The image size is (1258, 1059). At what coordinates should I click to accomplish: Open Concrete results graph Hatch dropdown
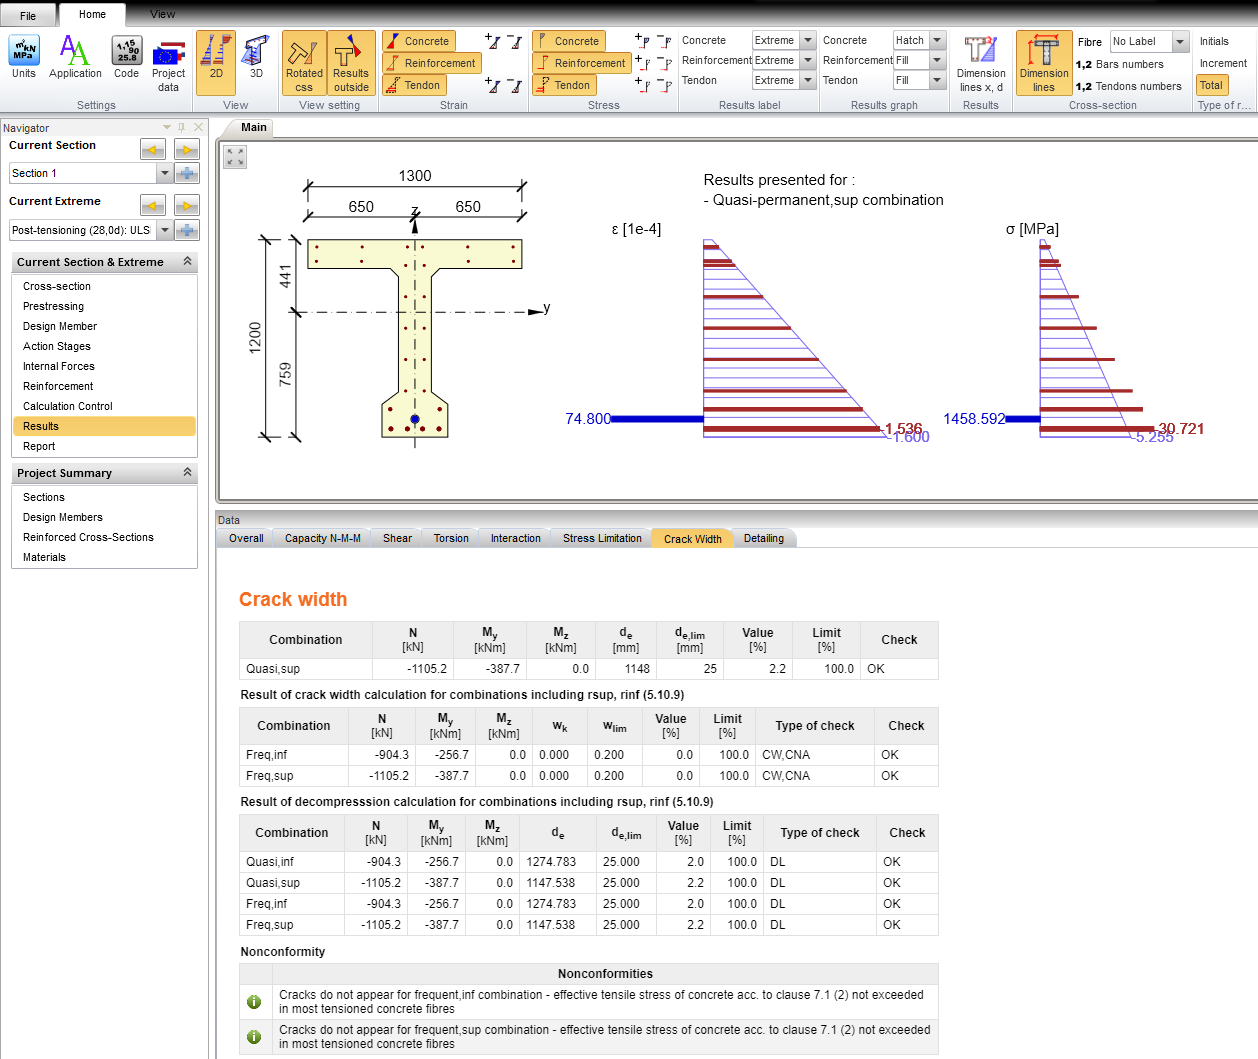tap(937, 41)
